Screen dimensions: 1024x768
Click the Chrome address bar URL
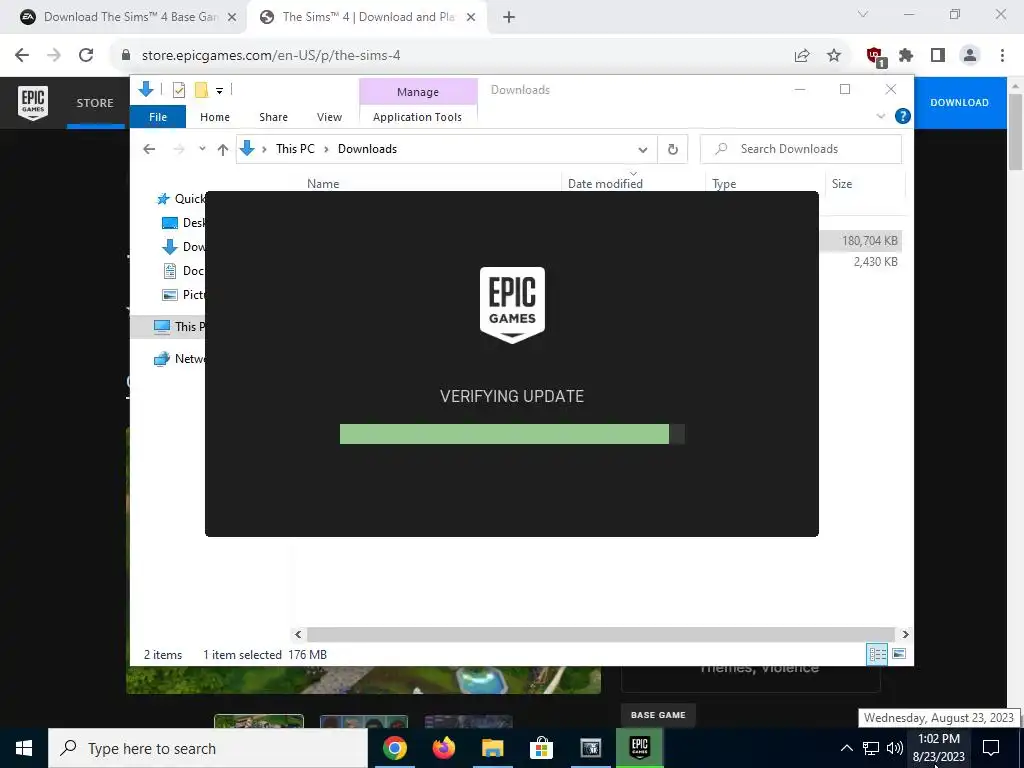pos(270,56)
